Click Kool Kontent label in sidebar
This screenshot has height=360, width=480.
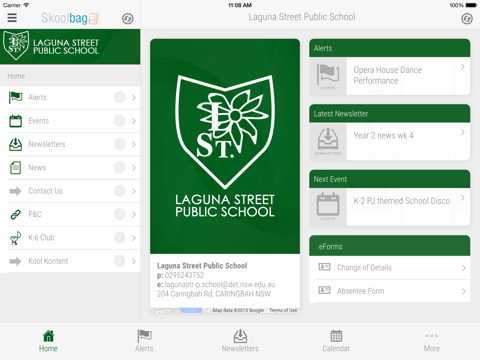48,261
